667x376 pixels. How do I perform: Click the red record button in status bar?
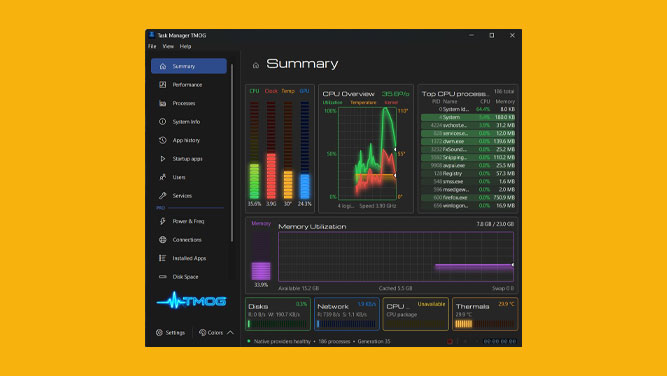(449, 341)
